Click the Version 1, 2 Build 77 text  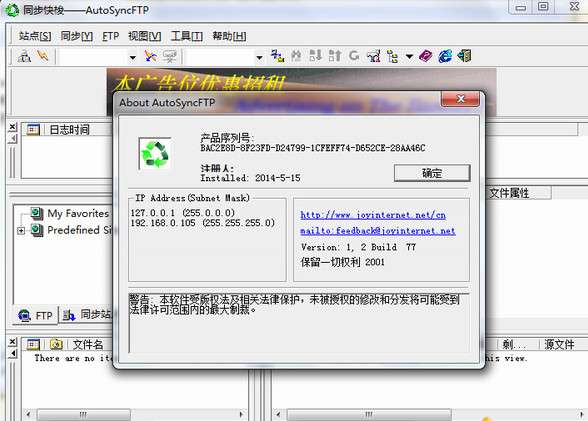tap(358, 247)
